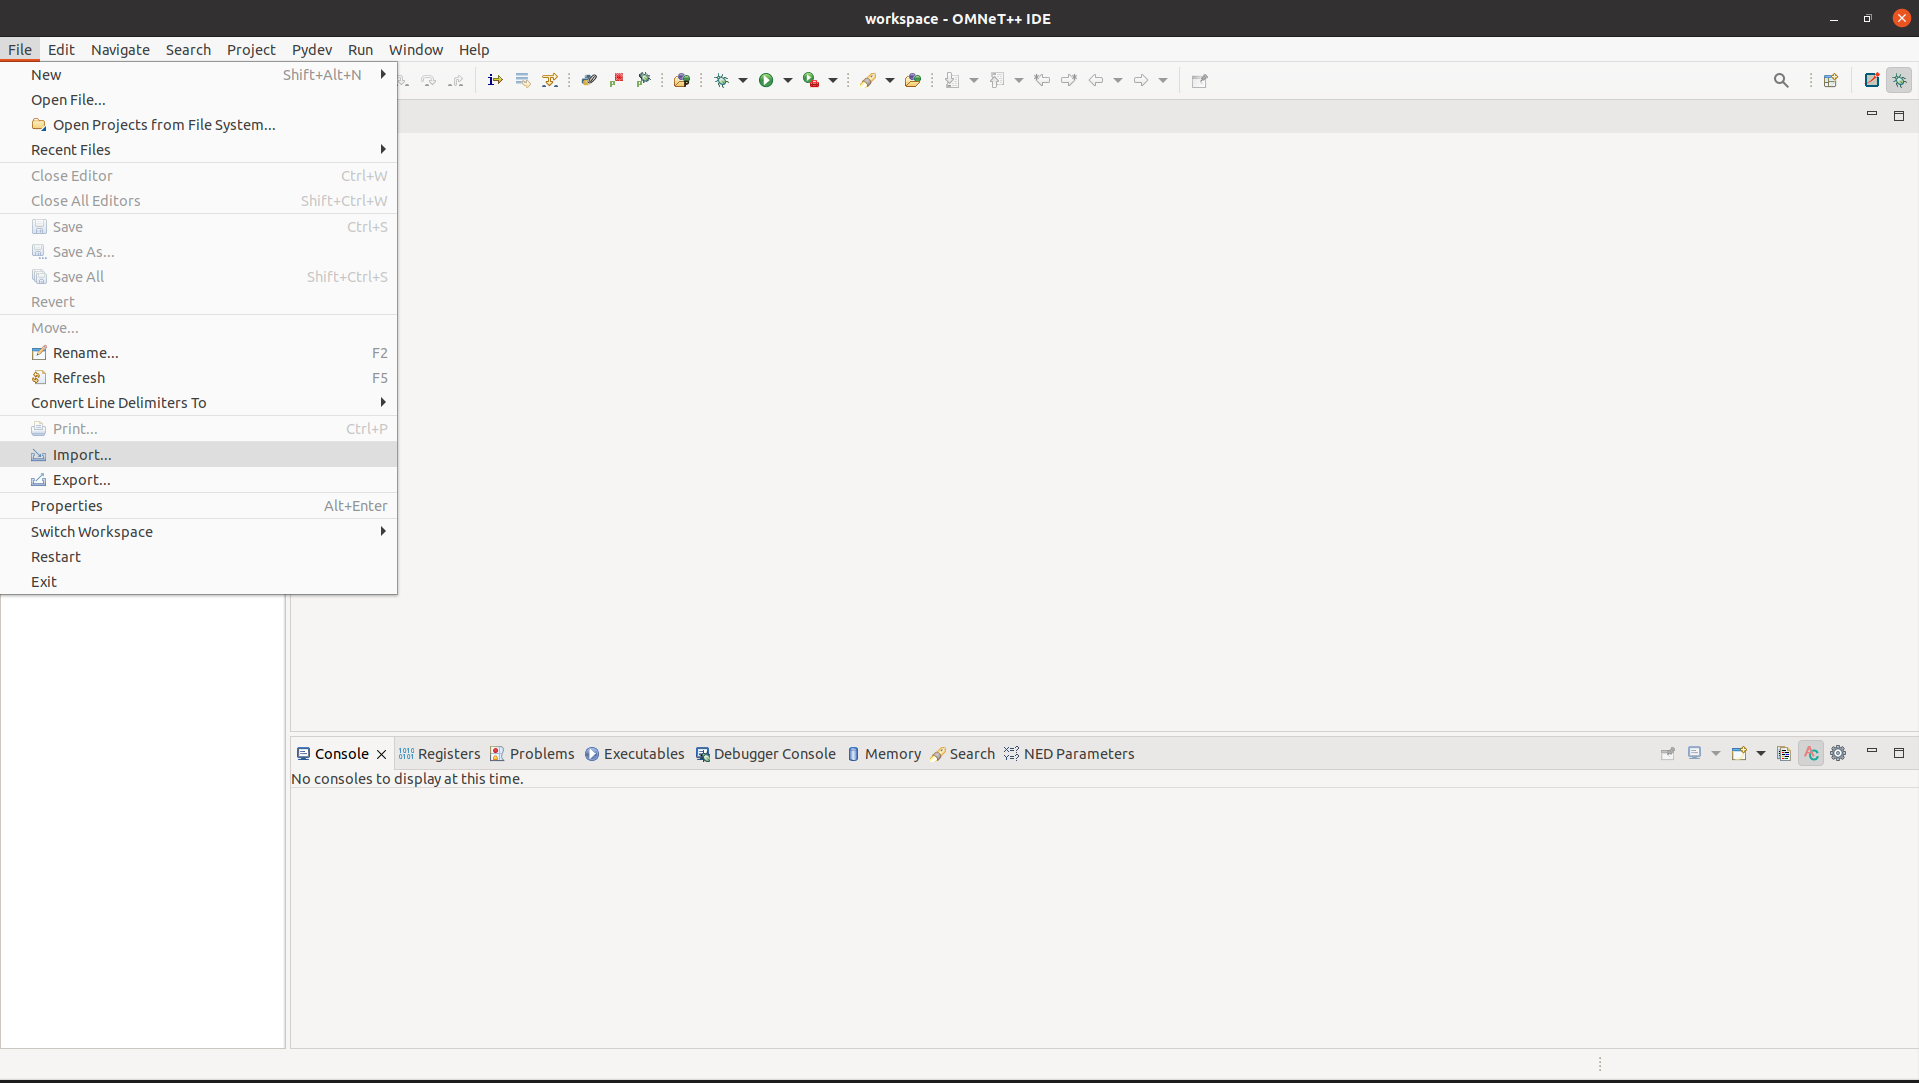1919x1083 pixels.
Task: Click the Use Step Filters toolbar icon
Action: point(550,80)
